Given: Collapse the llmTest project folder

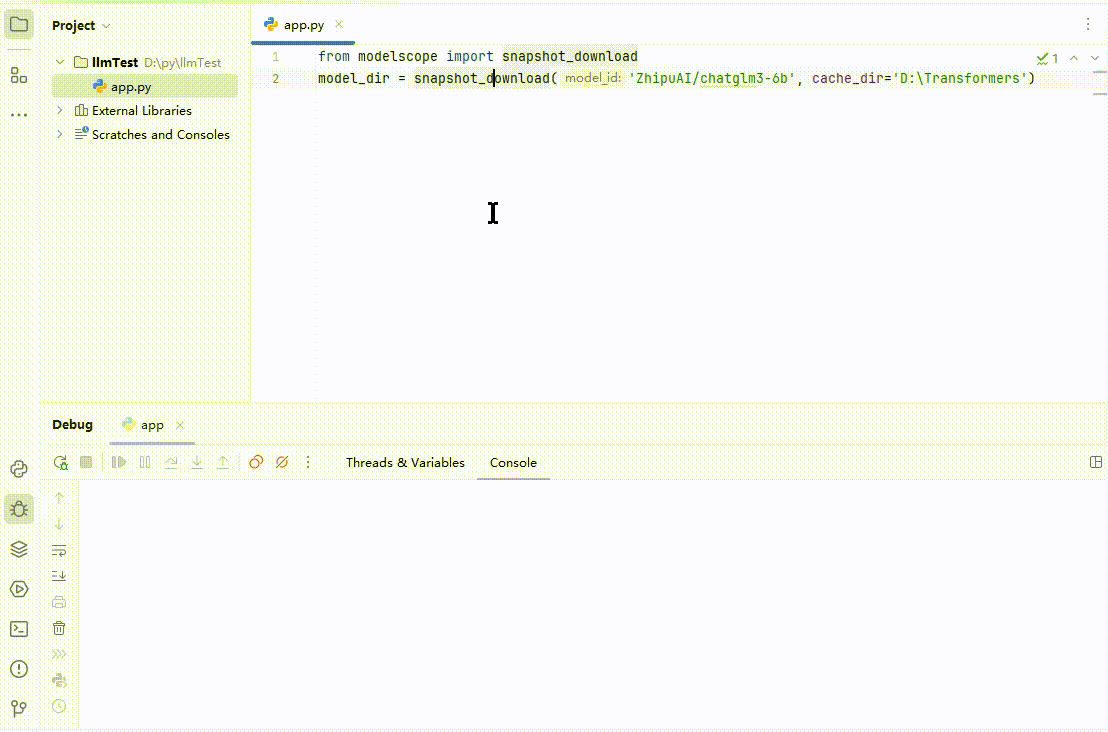Looking at the screenshot, I should point(60,62).
